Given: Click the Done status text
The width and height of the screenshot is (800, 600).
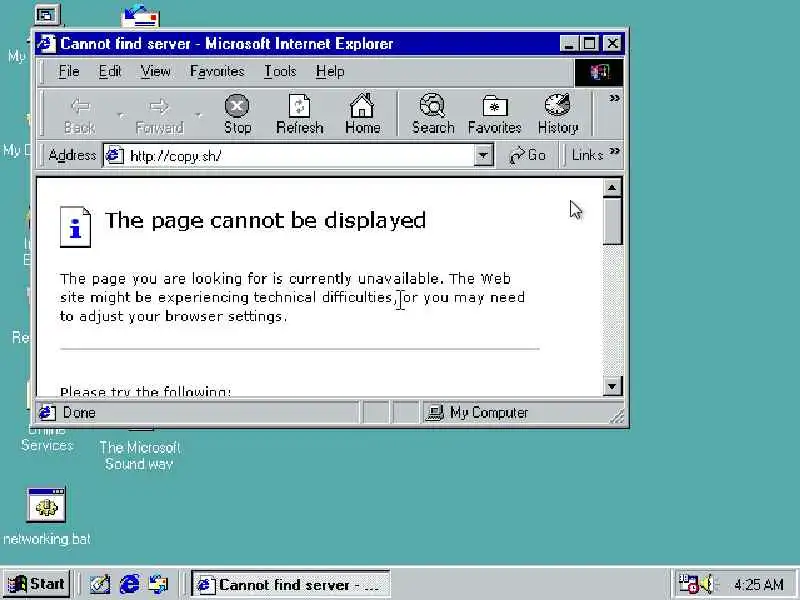Looking at the screenshot, I should 79,413.
